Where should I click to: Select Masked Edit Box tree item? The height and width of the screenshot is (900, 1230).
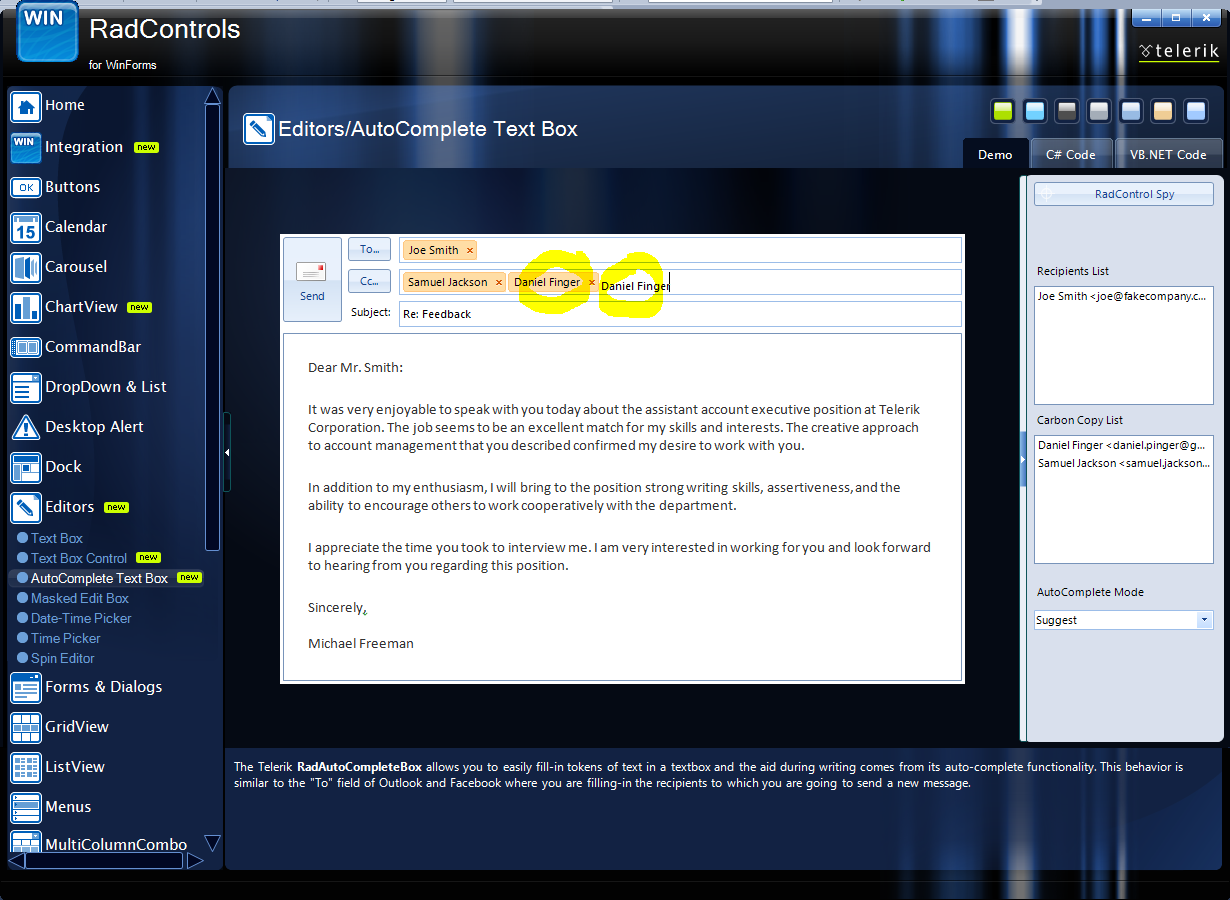tap(80, 598)
